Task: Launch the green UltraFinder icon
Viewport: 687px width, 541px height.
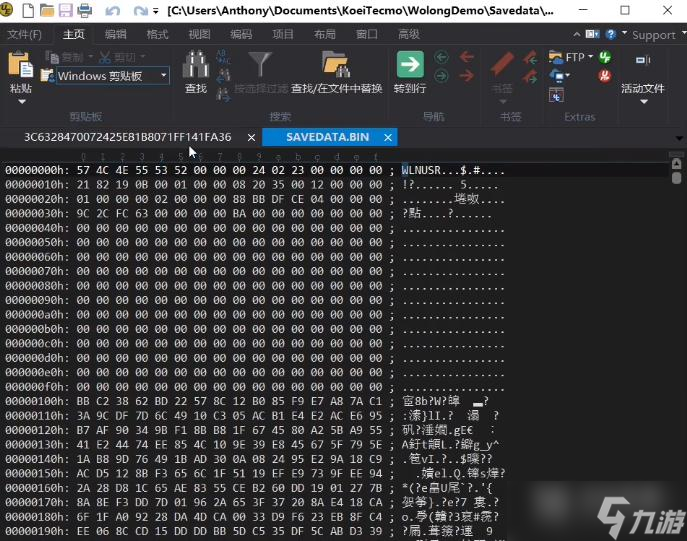Action: (x=605, y=57)
